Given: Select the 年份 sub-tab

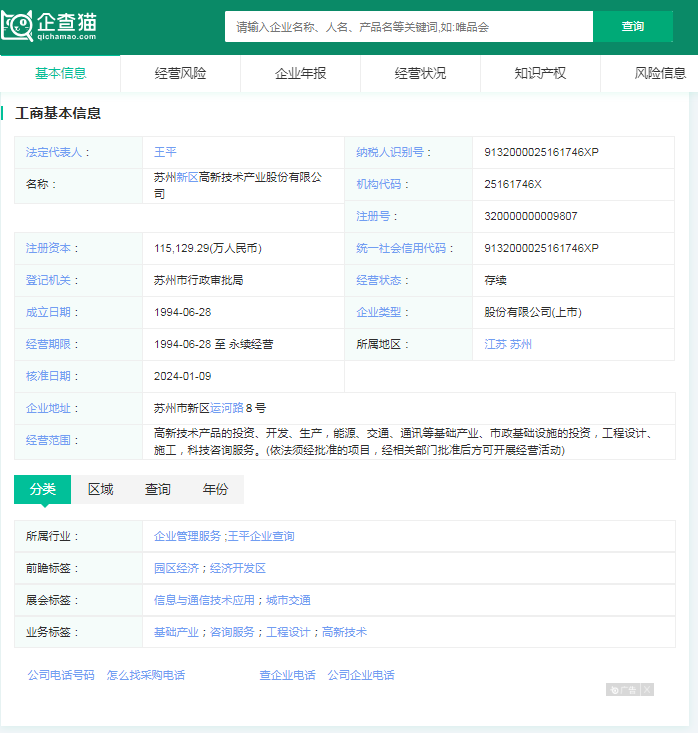Looking at the screenshot, I should (x=215, y=489).
